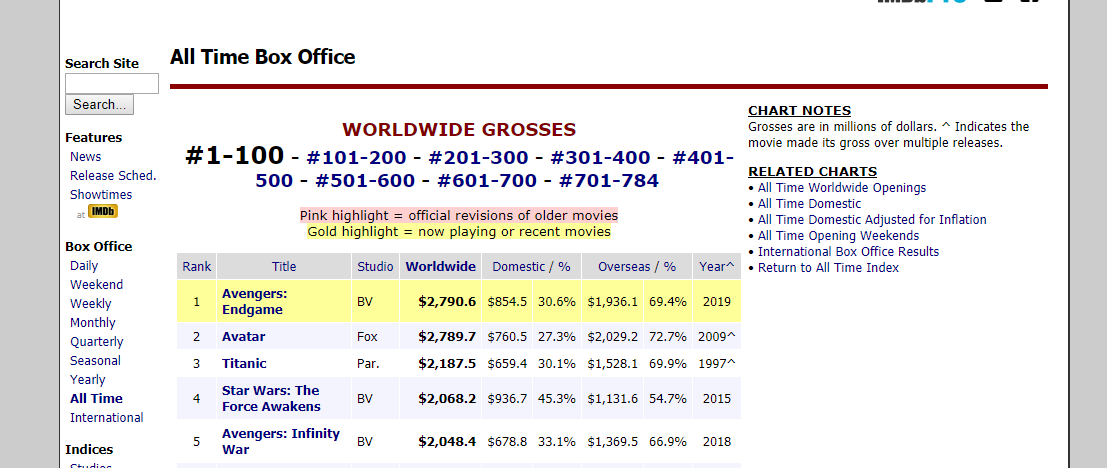Jump to ranks #401-500

point(703,157)
